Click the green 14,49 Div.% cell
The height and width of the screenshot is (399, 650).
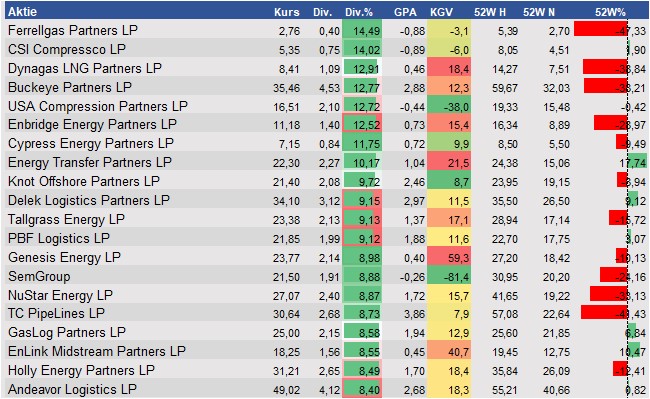pos(362,31)
